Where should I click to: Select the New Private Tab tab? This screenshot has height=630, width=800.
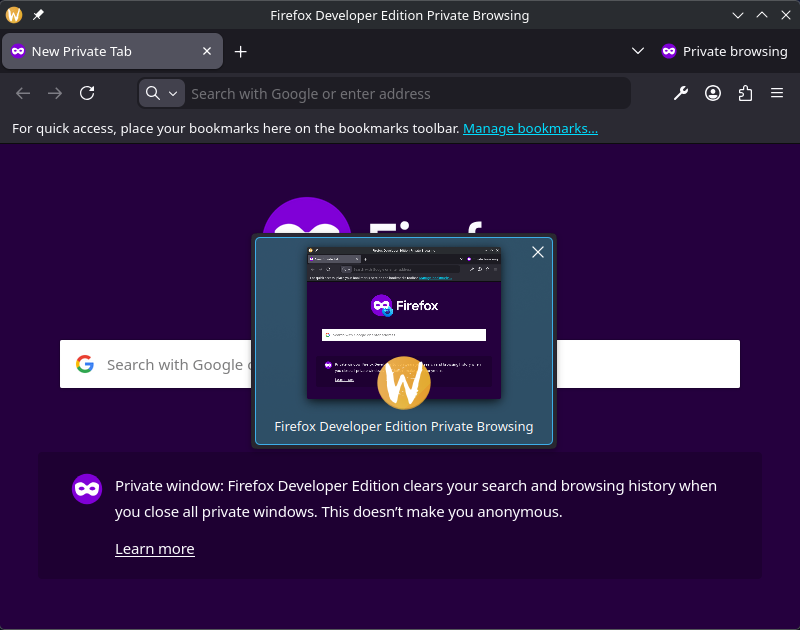pyautogui.click(x=100, y=51)
